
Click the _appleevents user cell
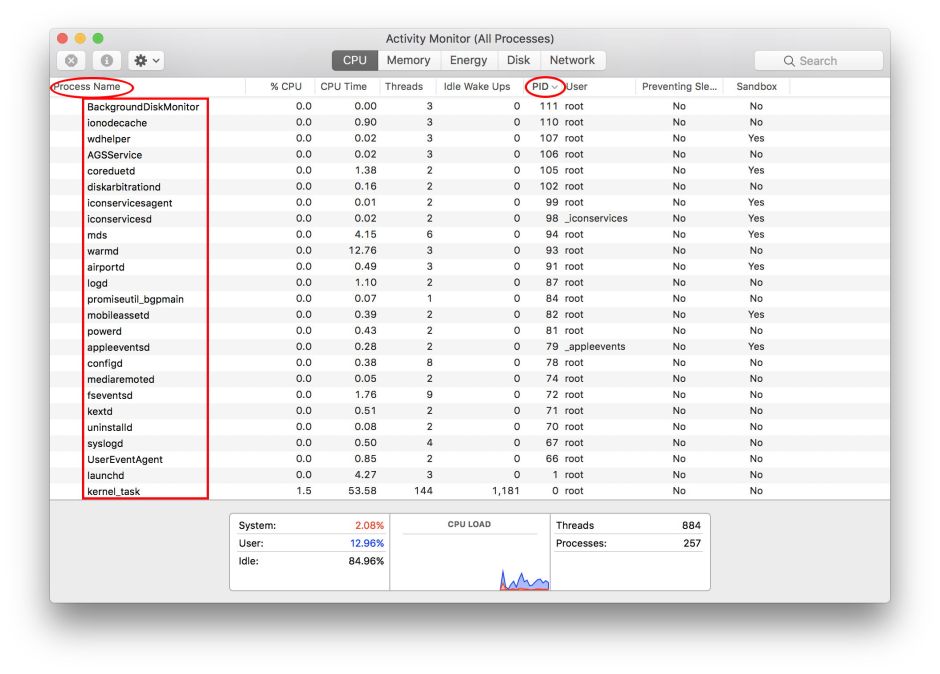595,347
